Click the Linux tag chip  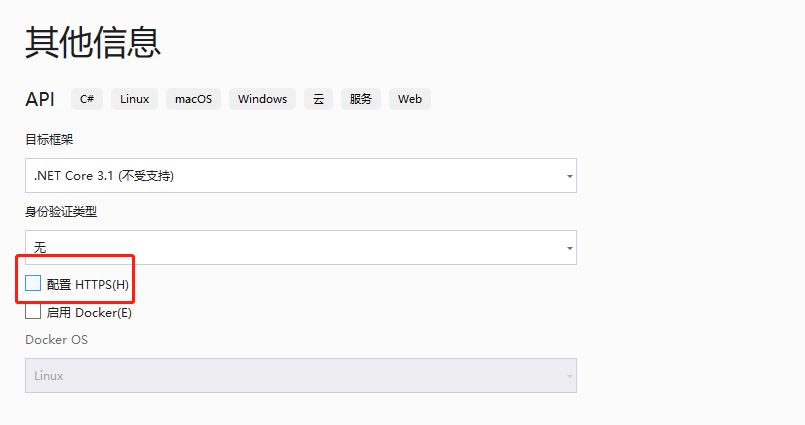(x=135, y=99)
